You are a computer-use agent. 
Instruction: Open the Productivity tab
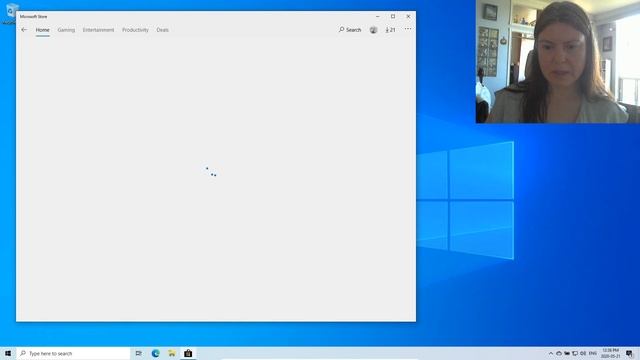pyautogui.click(x=135, y=30)
